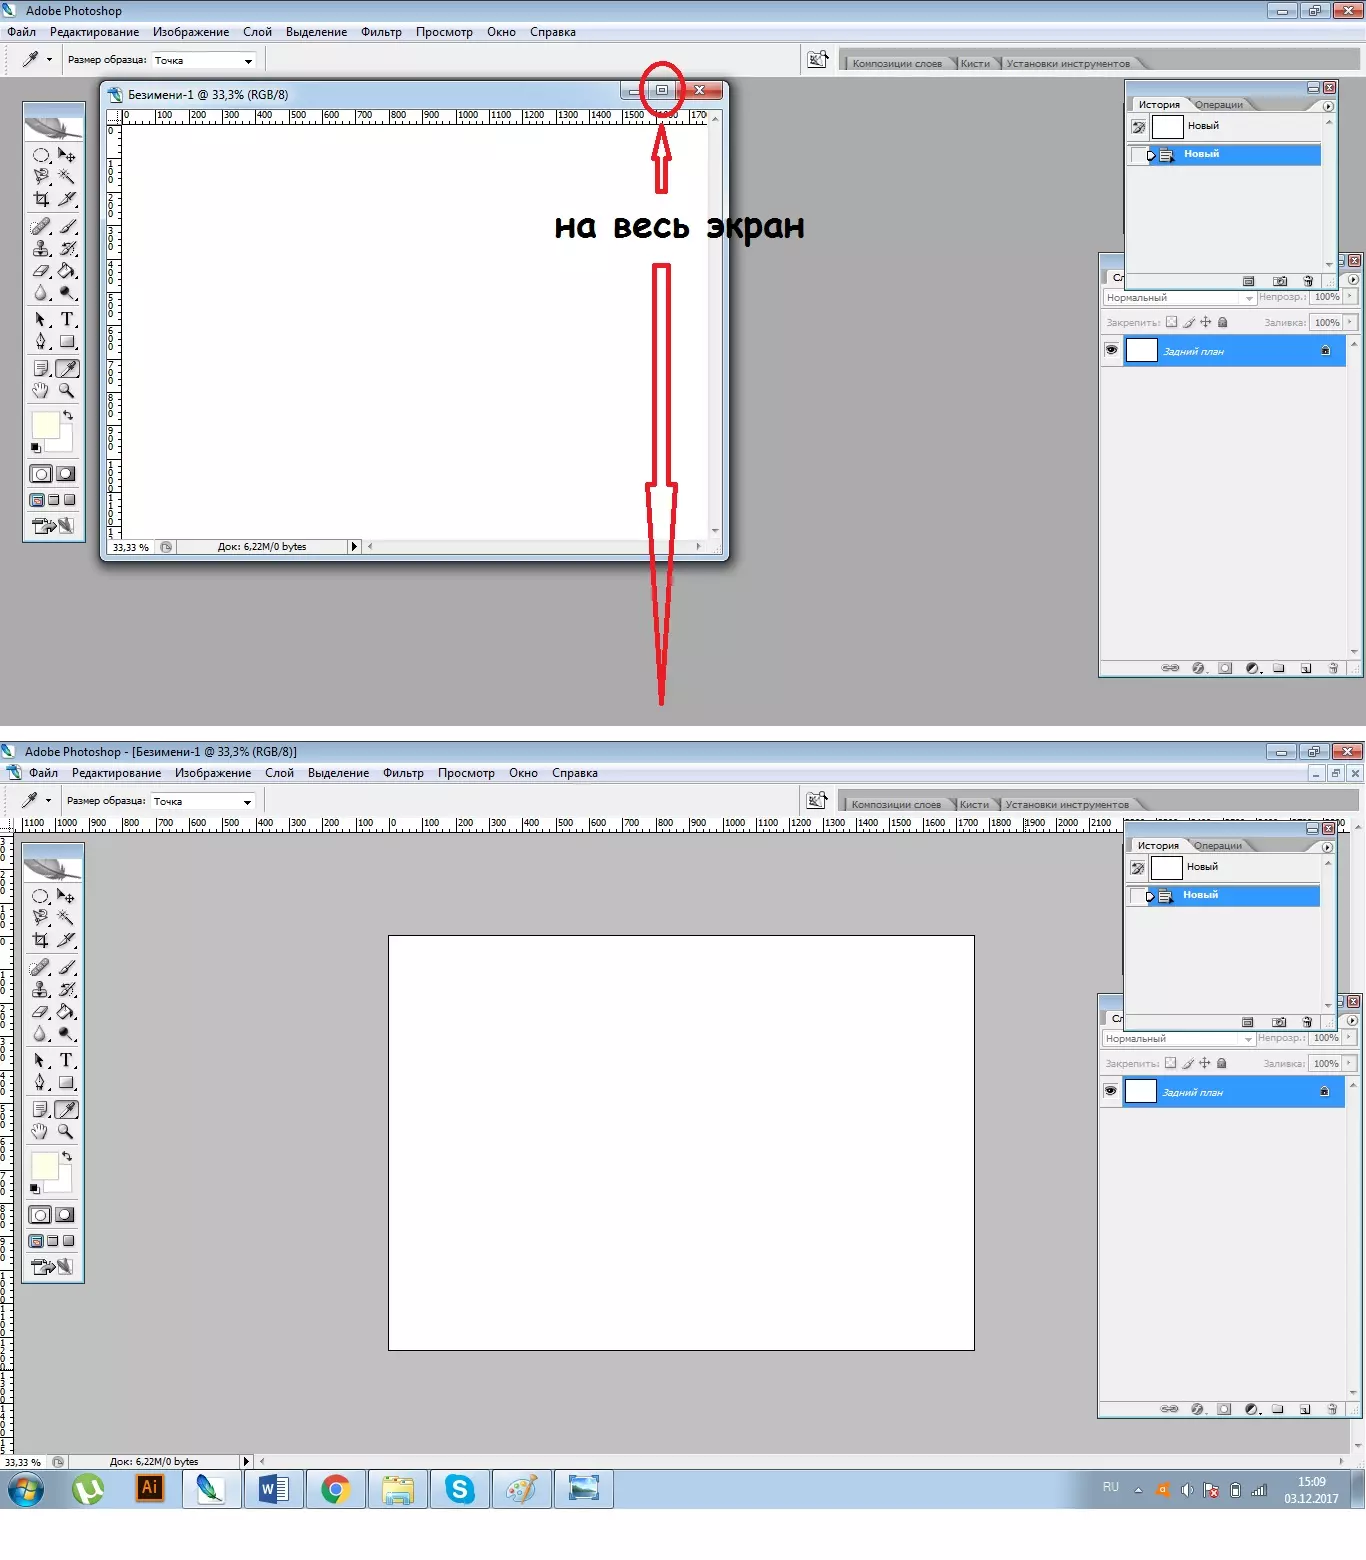Select Move tool beside floating Безимени-1 document window

67,155
